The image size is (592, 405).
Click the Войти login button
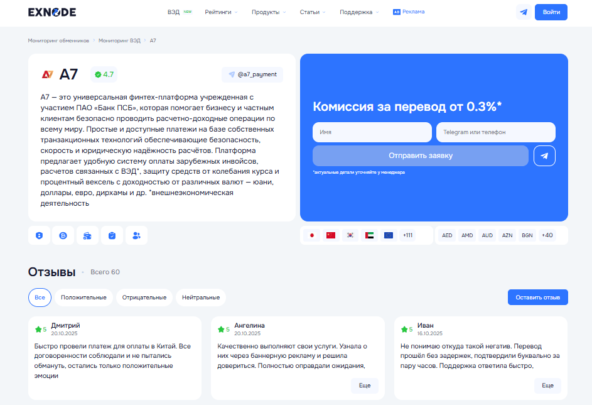[551, 12]
